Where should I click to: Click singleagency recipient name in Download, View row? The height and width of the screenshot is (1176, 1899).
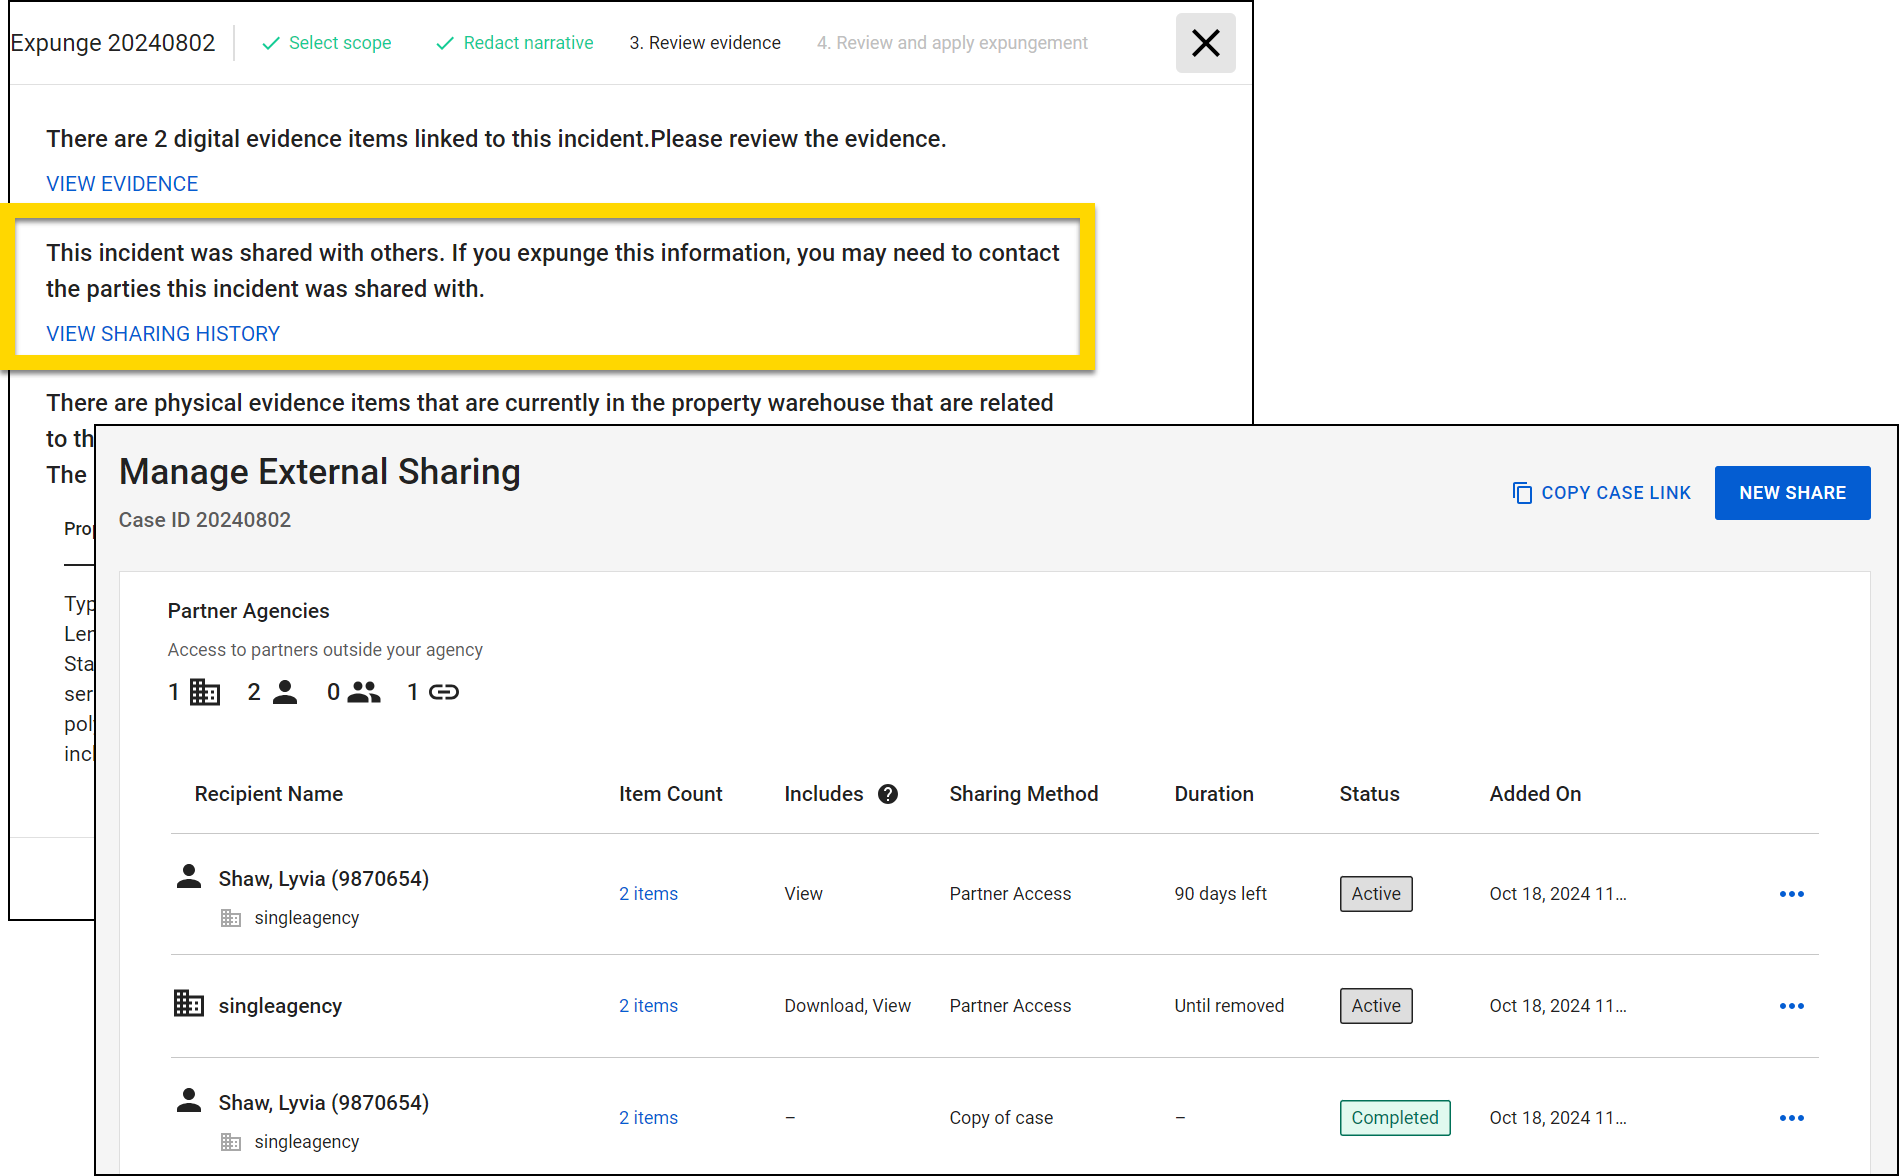tap(280, 1006)
